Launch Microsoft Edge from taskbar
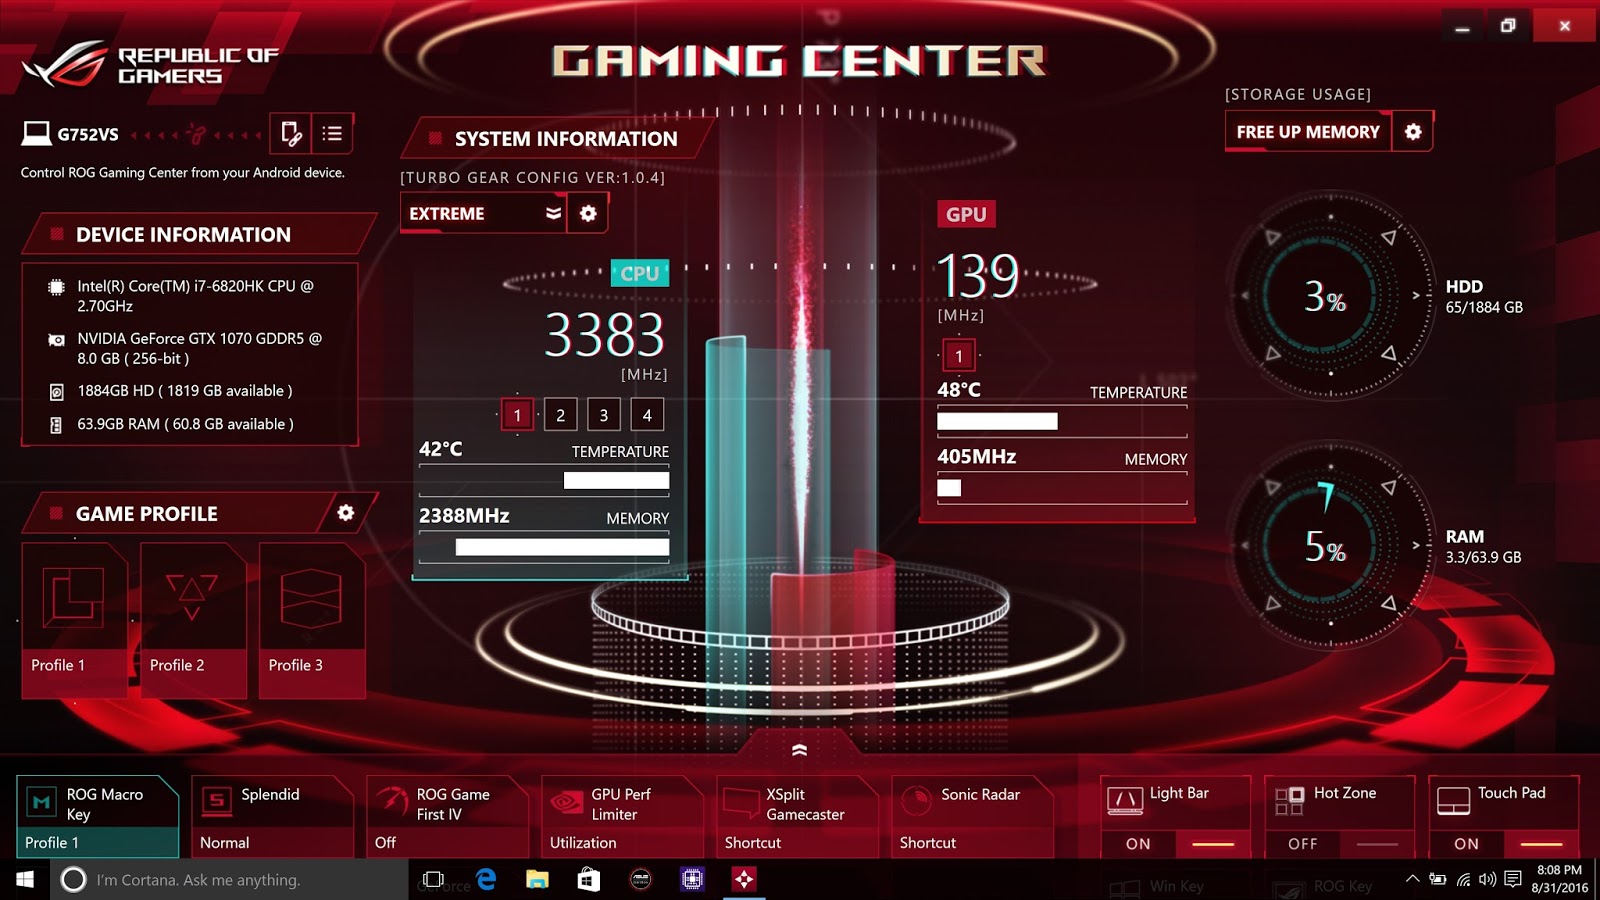 pos(486,879)
